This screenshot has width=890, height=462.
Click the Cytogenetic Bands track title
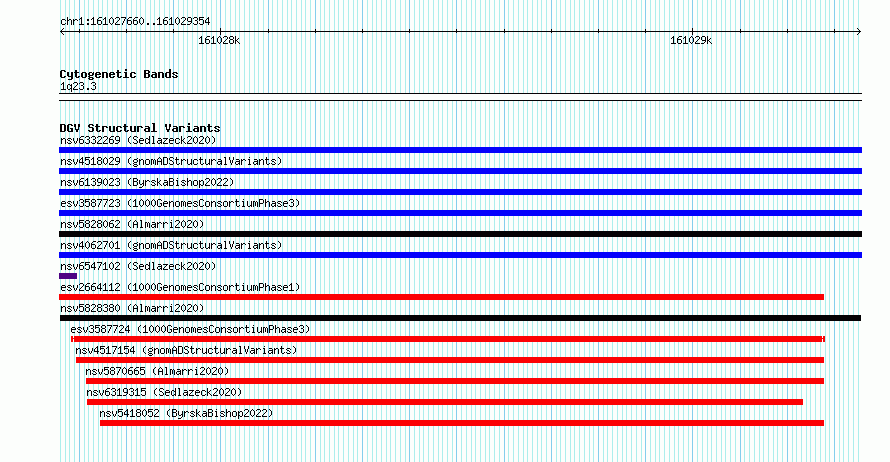pos(119,74)
